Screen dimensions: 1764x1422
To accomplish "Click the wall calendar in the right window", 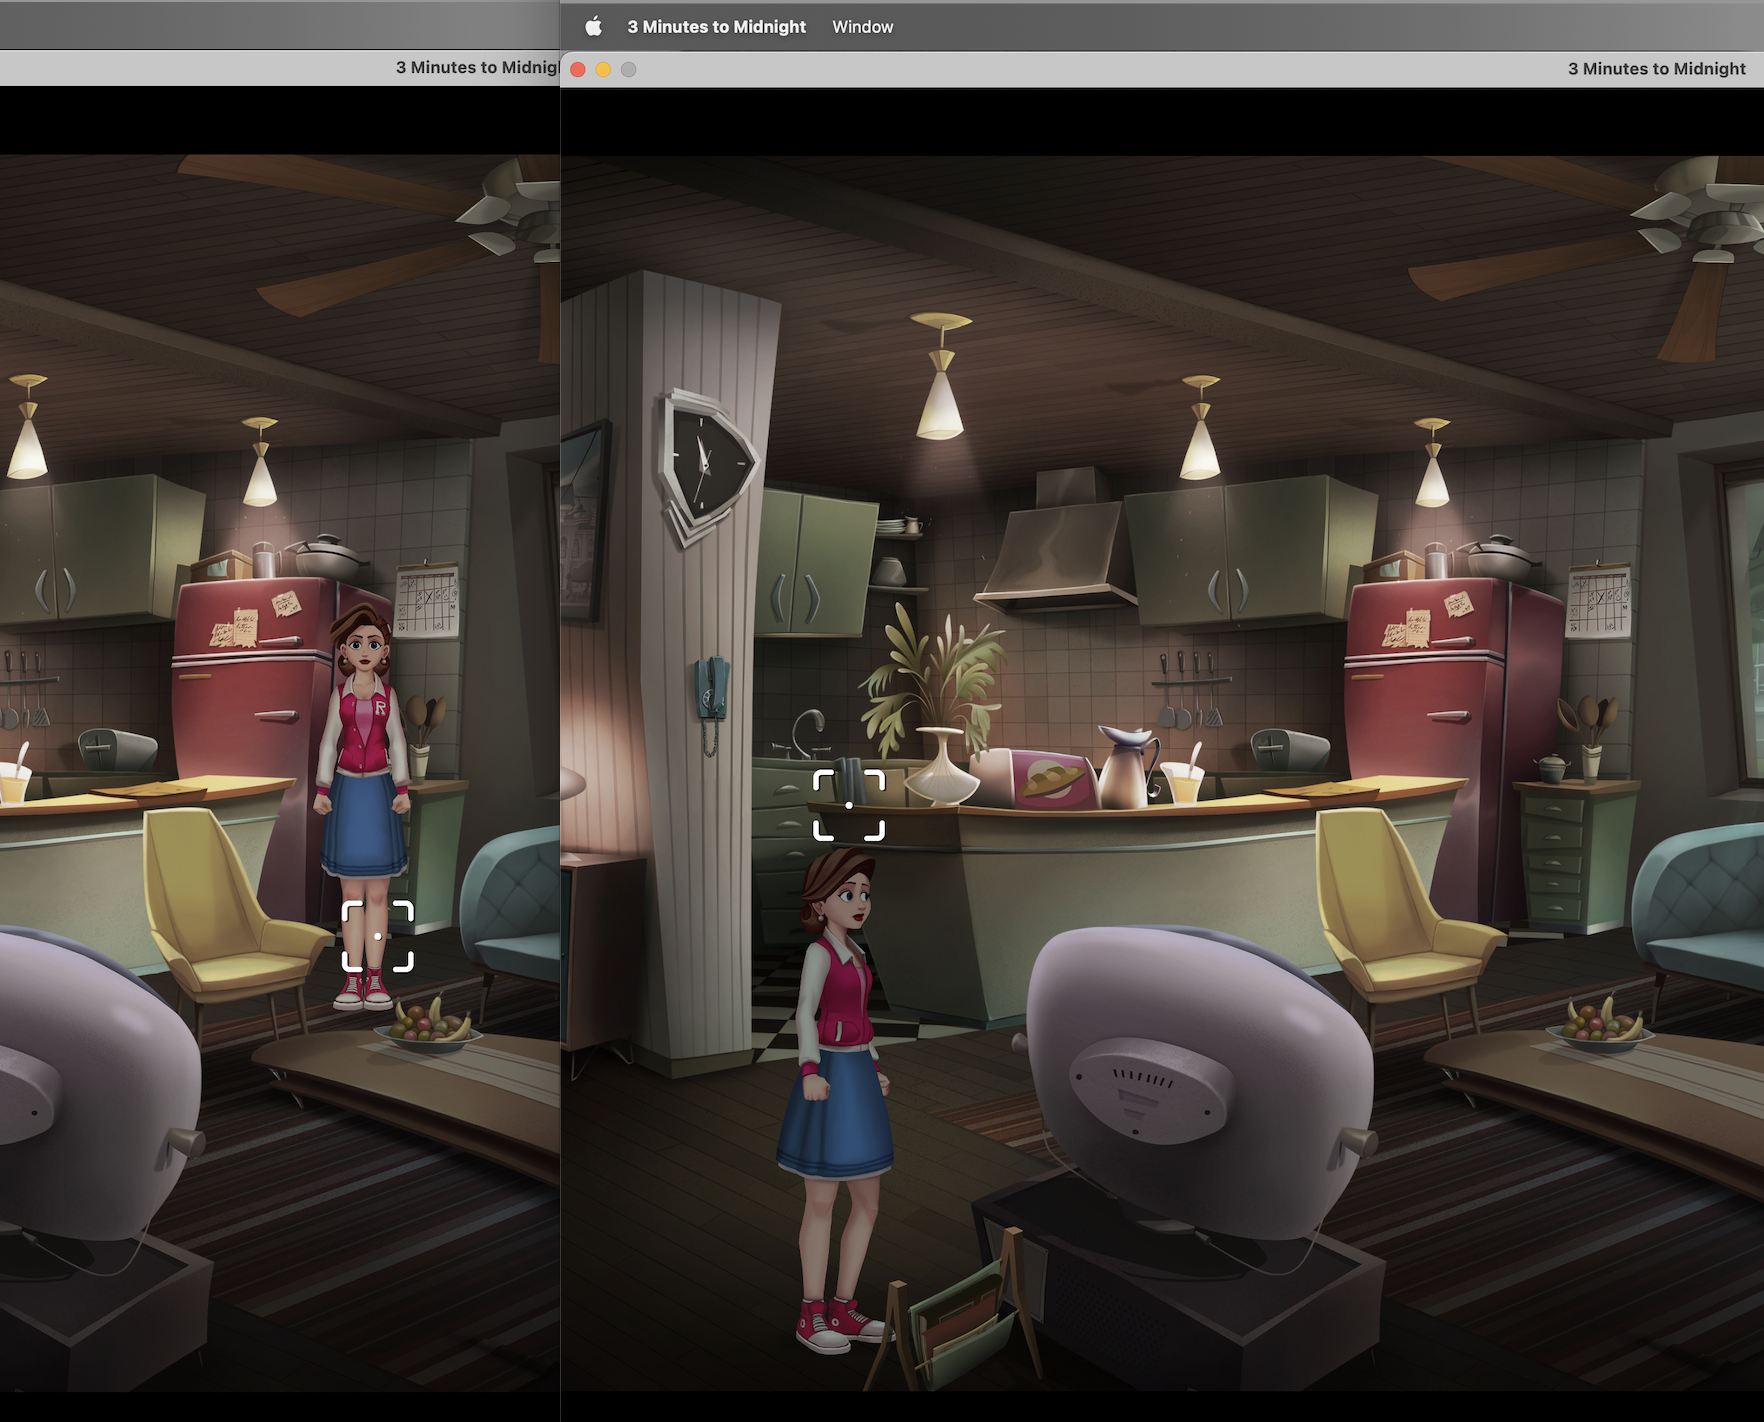I will tap(1598, 601).
